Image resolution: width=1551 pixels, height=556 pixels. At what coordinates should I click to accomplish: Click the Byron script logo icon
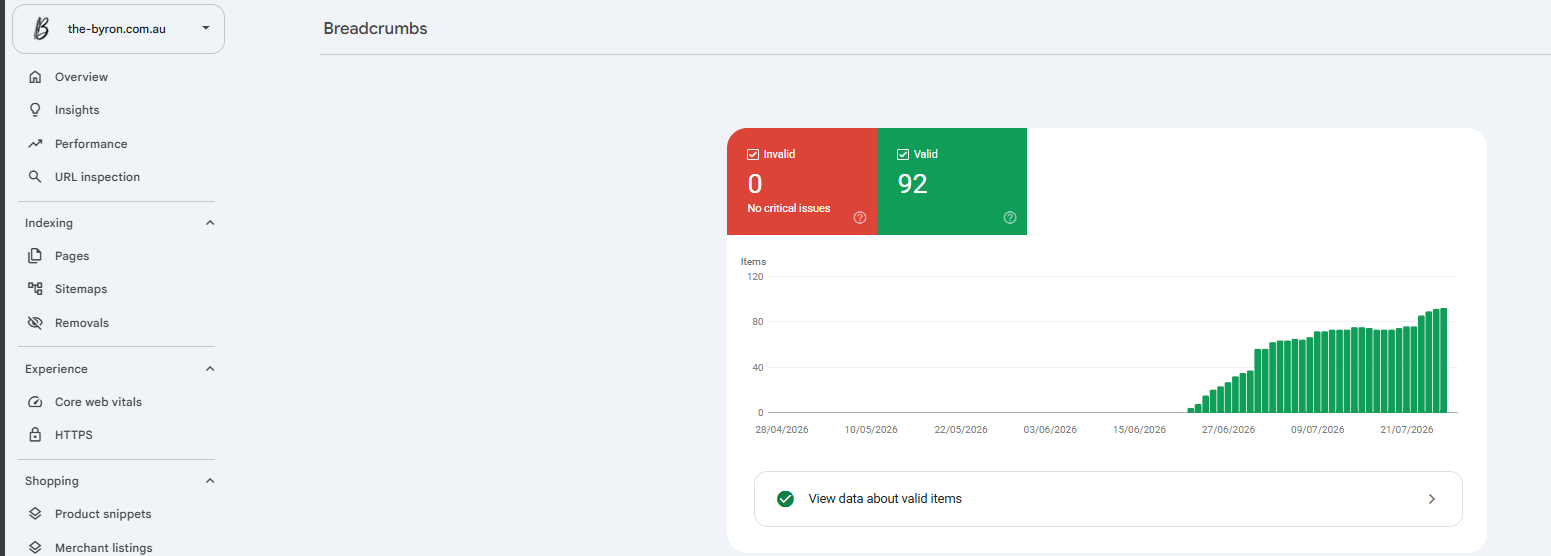coord(41,29)
